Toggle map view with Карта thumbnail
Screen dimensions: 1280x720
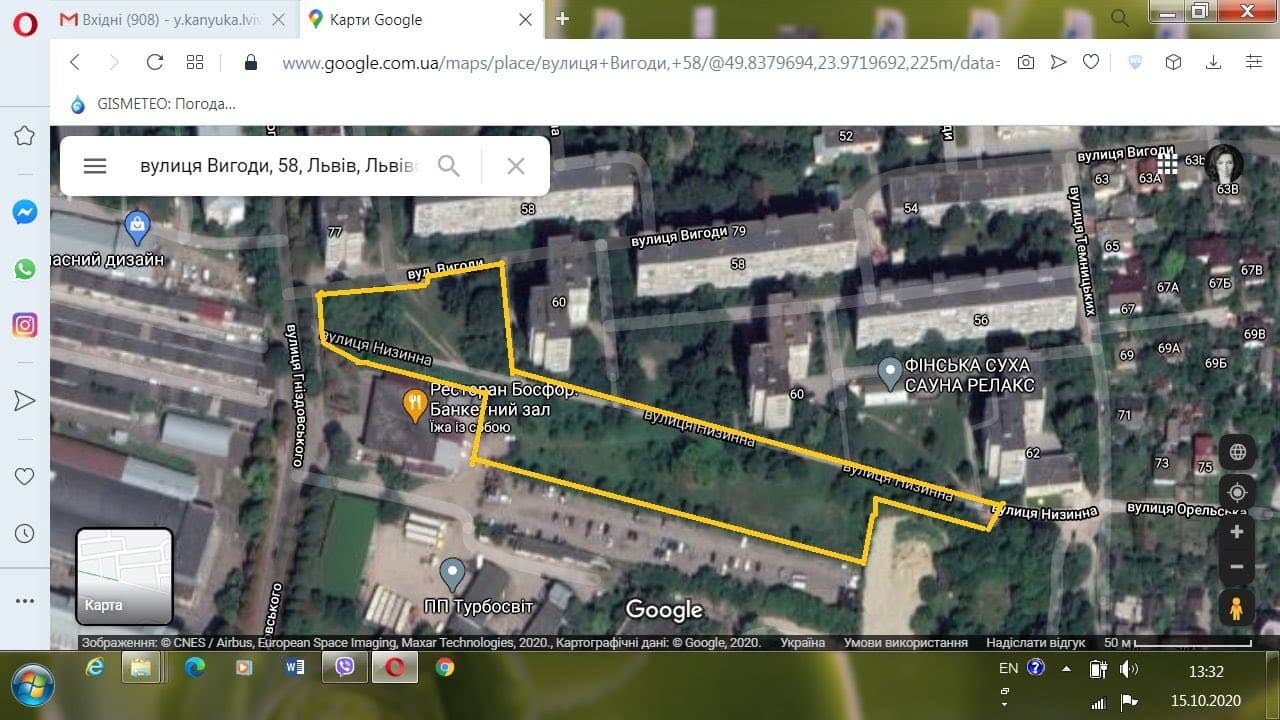click(x=125, y=575)
